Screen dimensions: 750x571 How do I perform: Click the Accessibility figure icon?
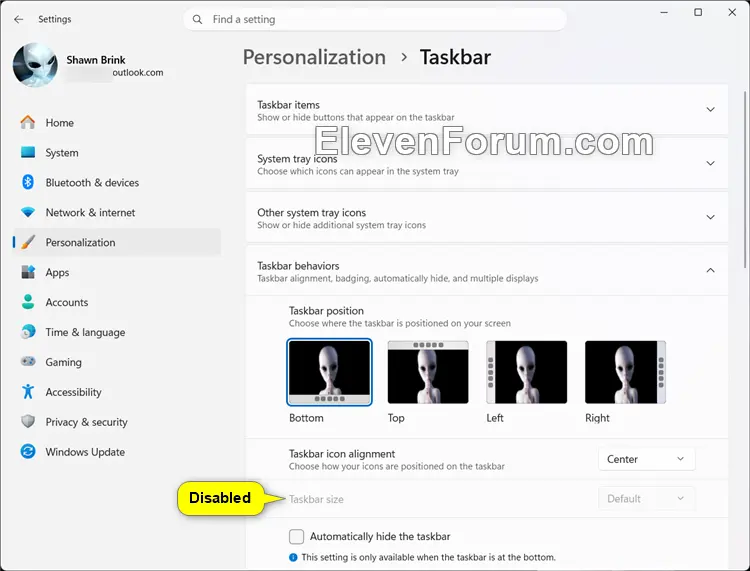pyautogui.click(x=28, y=392)
